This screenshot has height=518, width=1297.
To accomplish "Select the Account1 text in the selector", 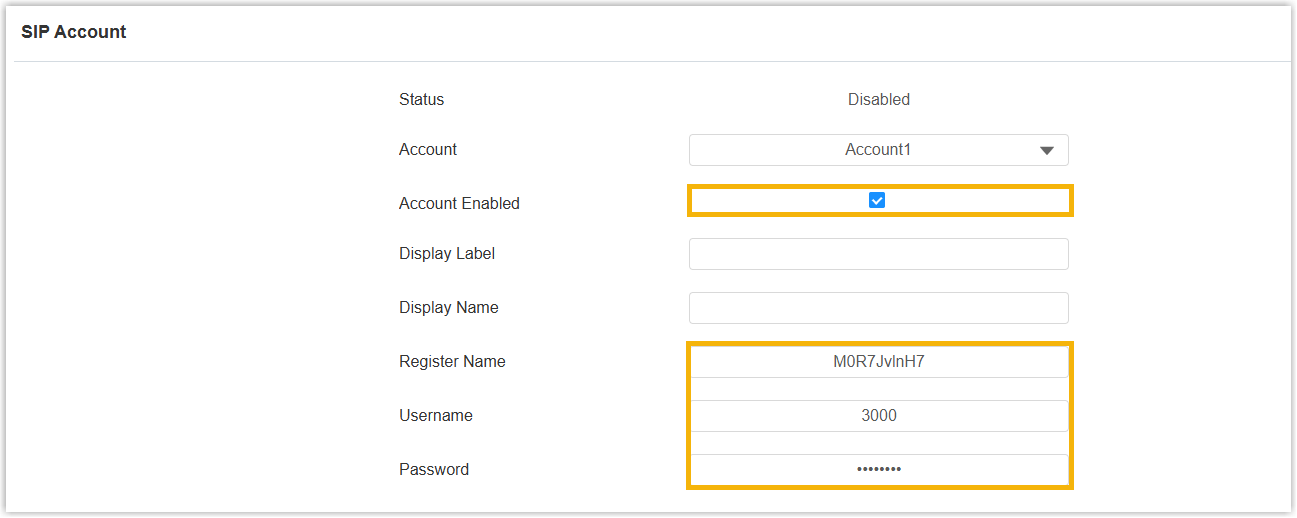I will [x=877, y=150].
